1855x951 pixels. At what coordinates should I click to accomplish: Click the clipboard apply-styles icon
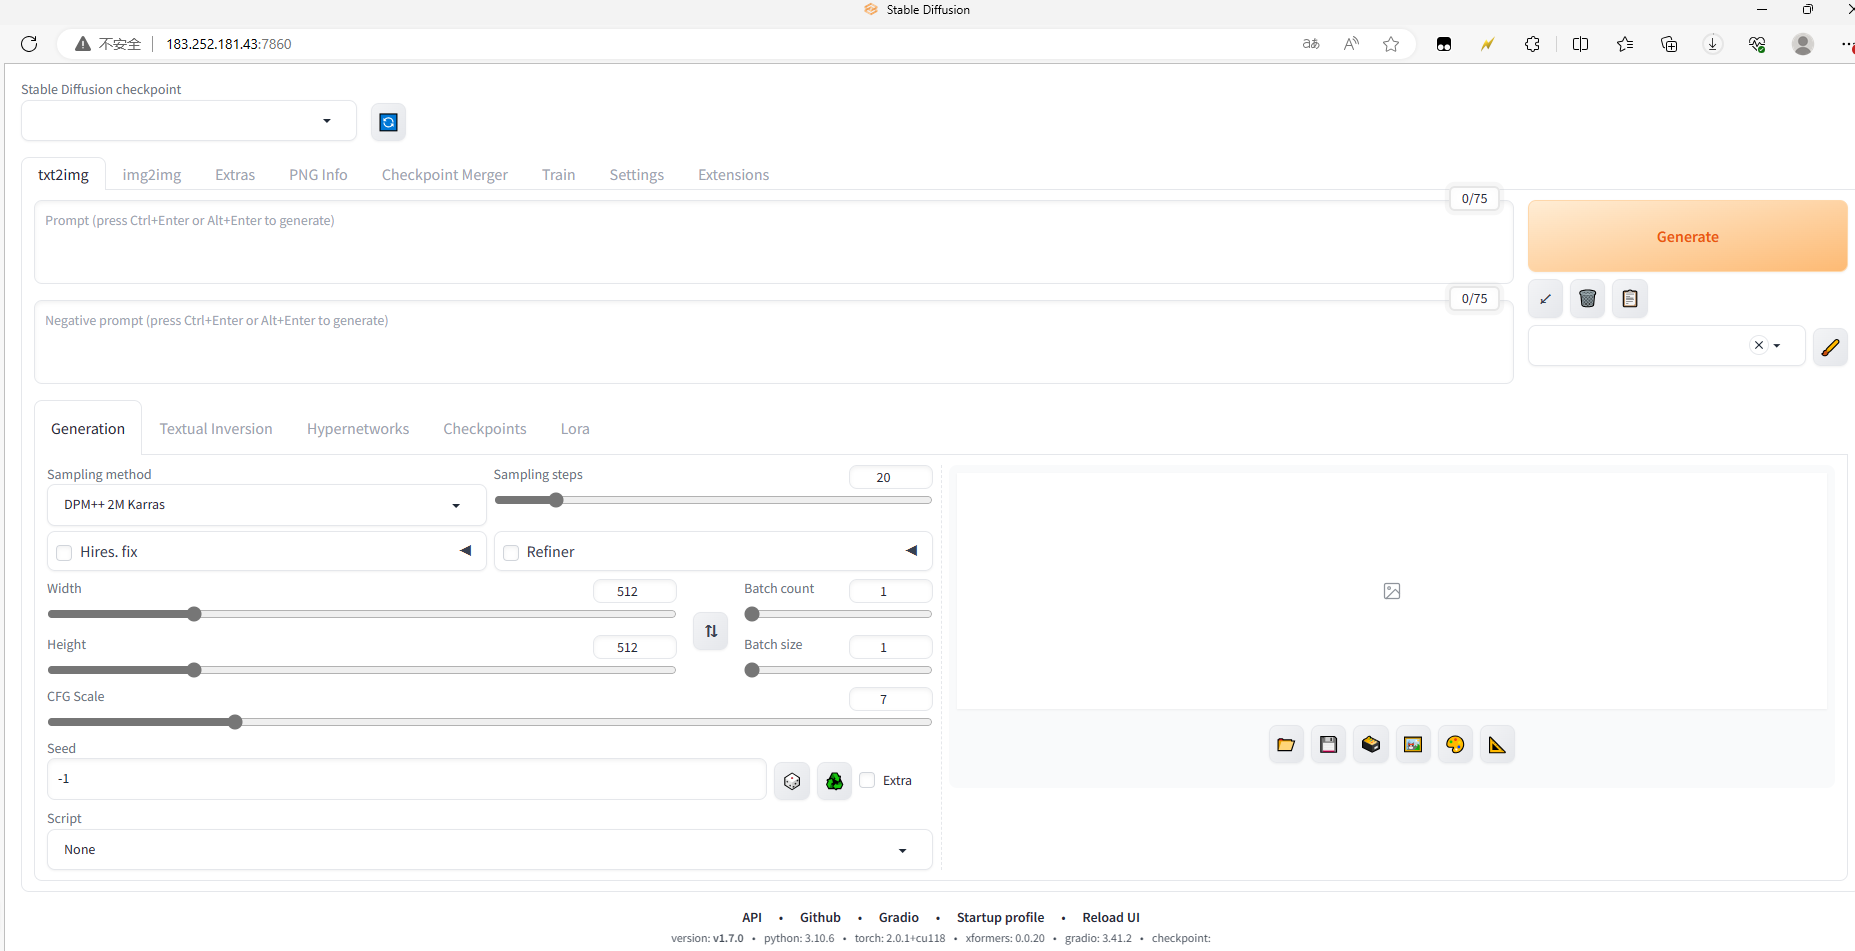coord(1630,298)
